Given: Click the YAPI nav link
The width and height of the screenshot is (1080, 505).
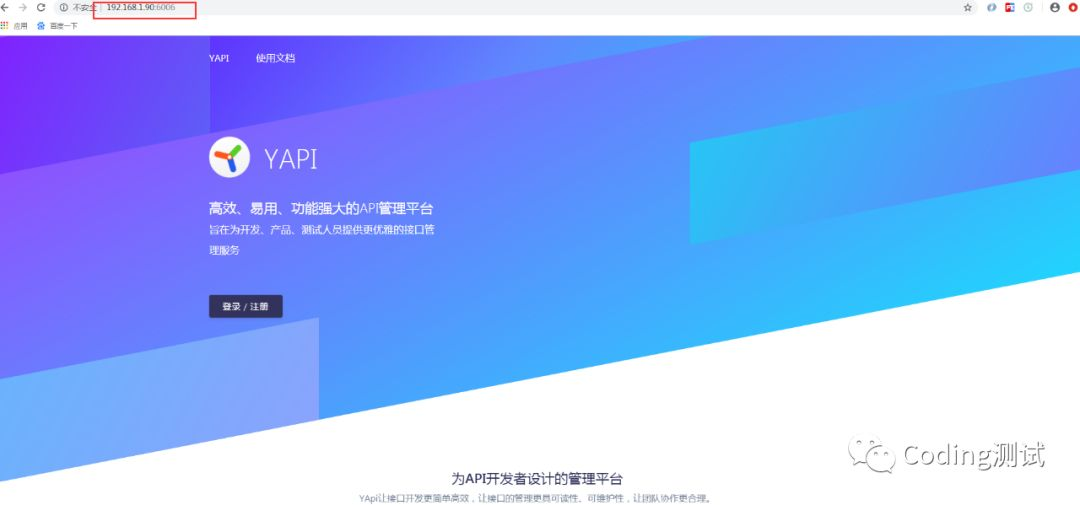Looking at the screenshot, I should click(x=219, y=59).
